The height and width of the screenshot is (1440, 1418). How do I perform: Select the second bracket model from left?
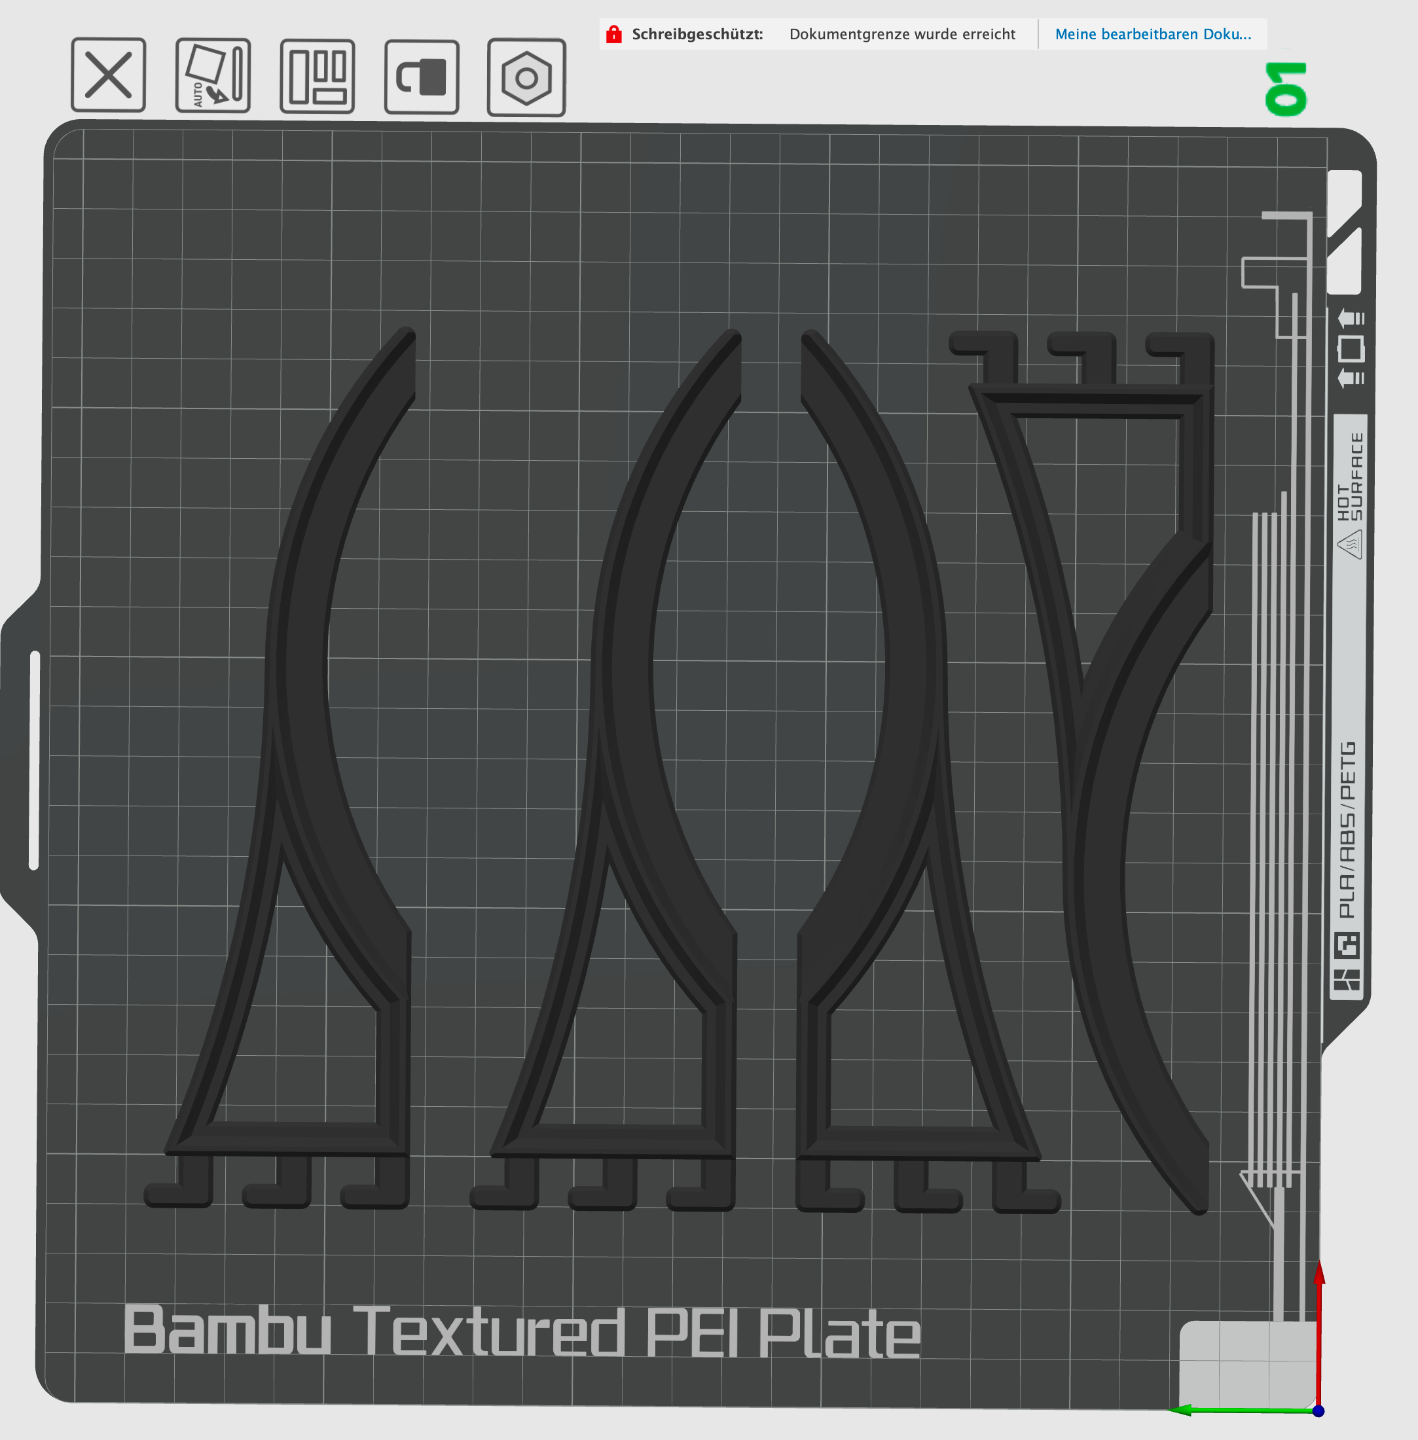pos(630,700)
